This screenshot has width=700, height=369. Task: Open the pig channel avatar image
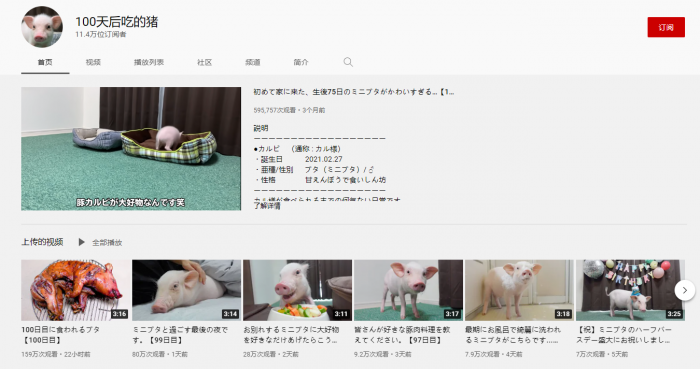point(42,27)
